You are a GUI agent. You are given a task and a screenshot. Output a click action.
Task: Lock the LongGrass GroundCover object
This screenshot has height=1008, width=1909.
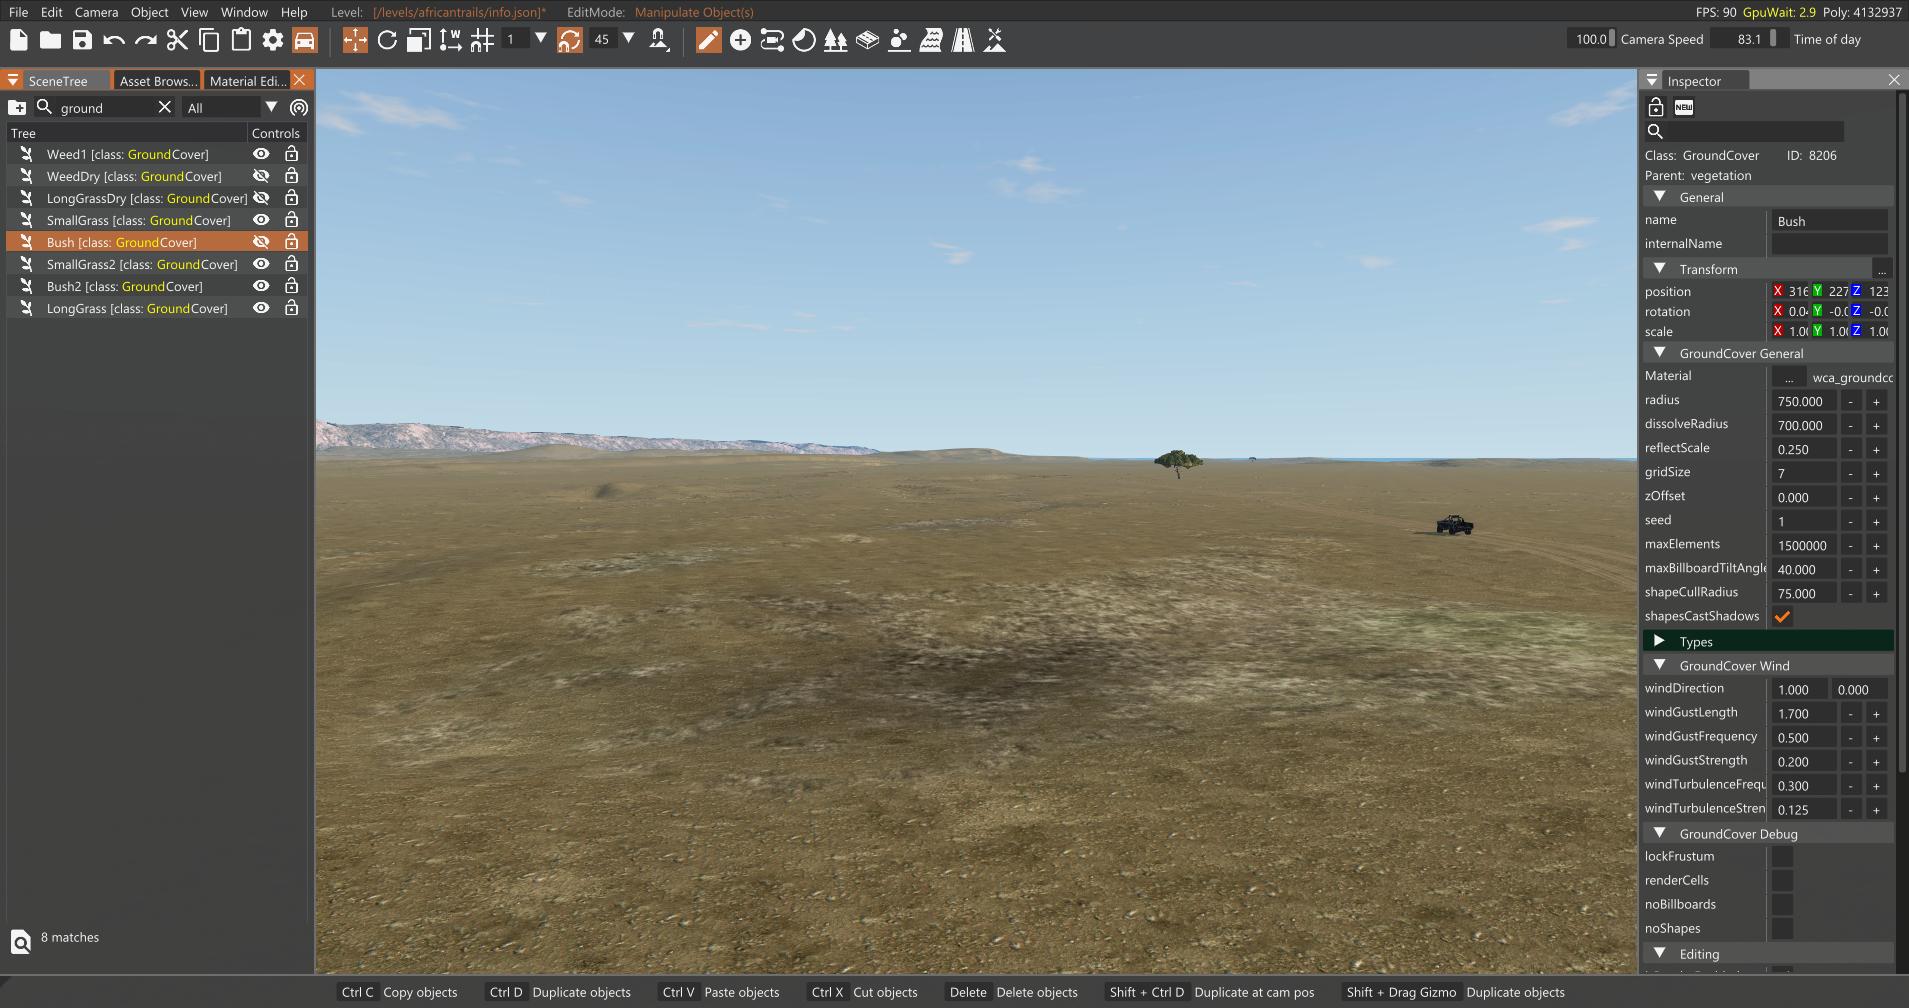(x=291, y=308)
